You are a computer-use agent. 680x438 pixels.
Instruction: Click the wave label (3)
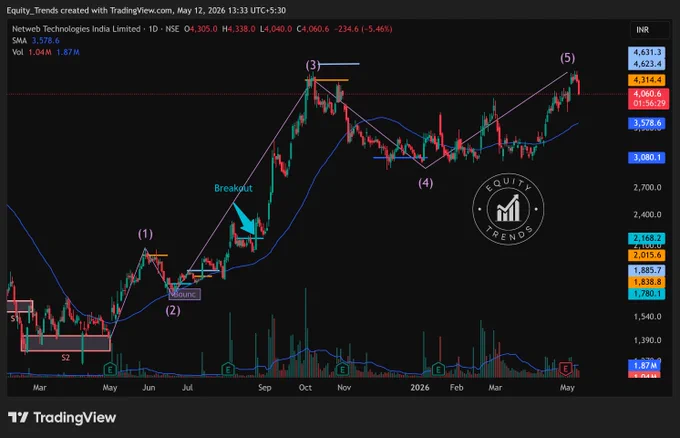[313, 65]
